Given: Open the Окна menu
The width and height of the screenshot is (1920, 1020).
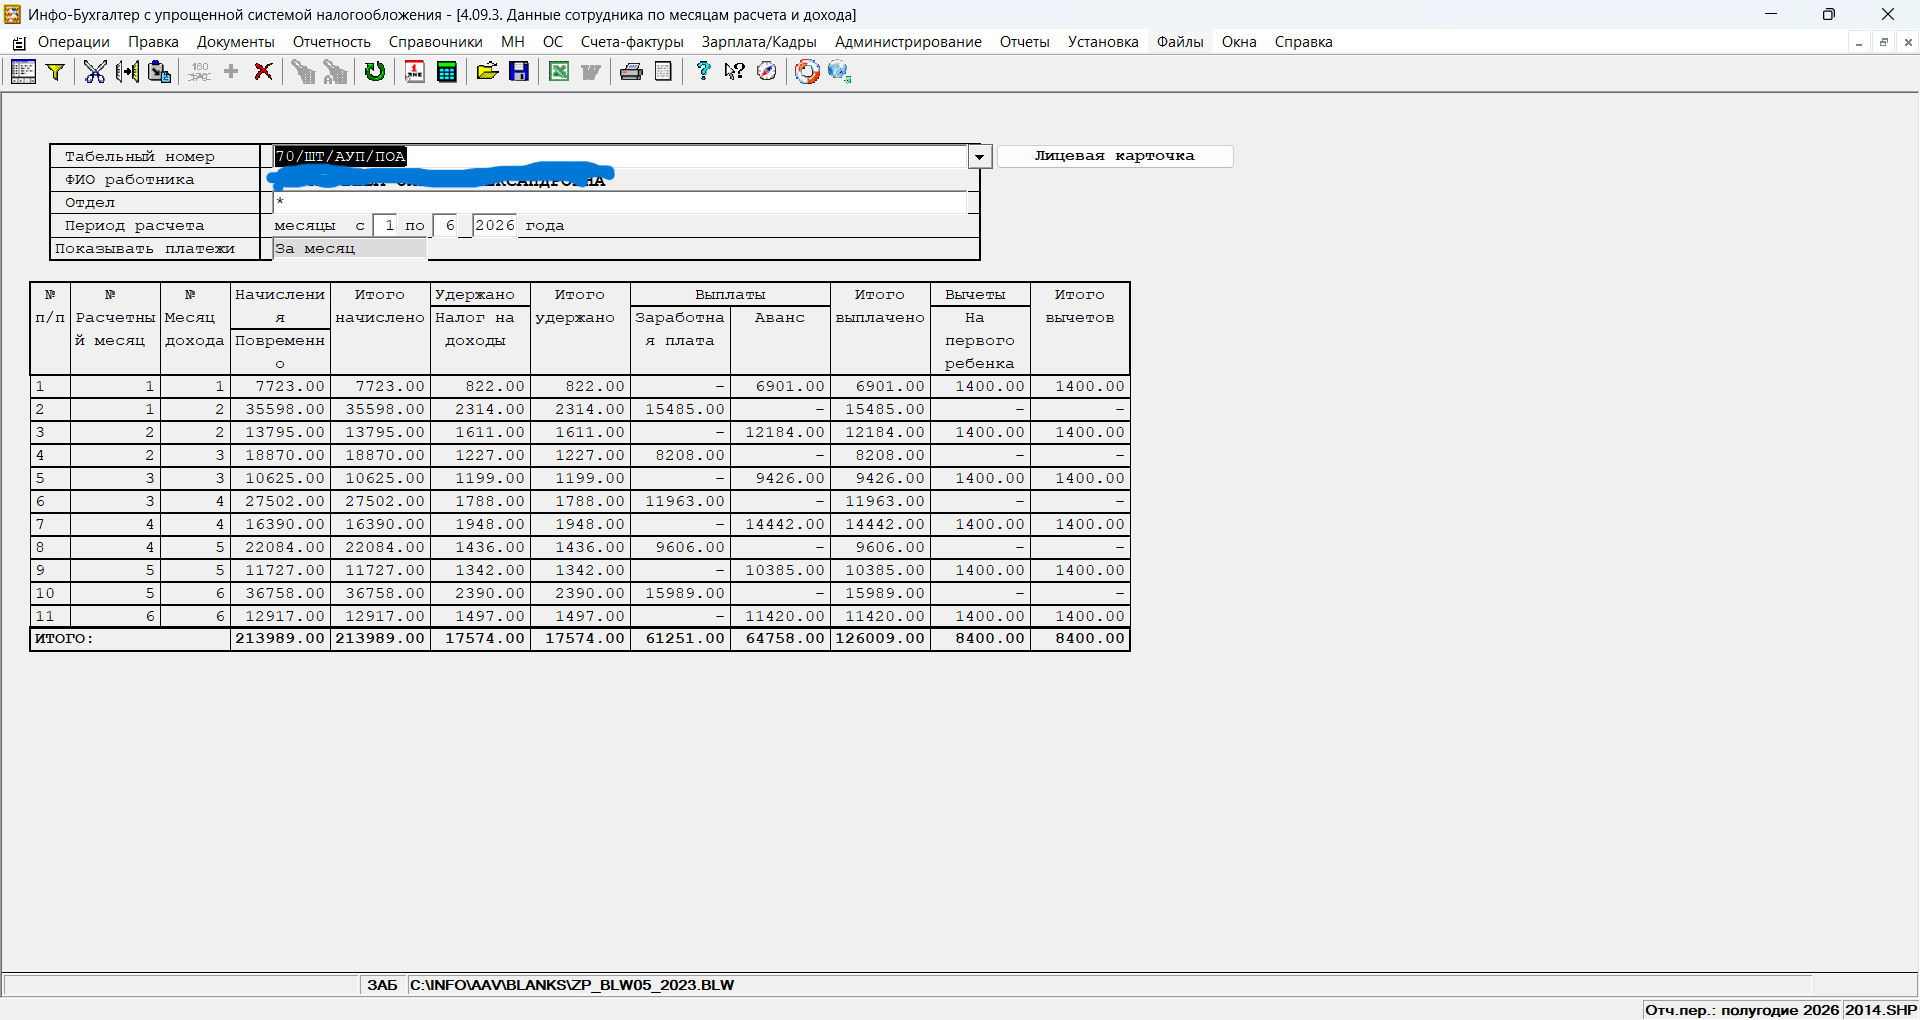Looking at the screenshot, I should click(1239, 42).
